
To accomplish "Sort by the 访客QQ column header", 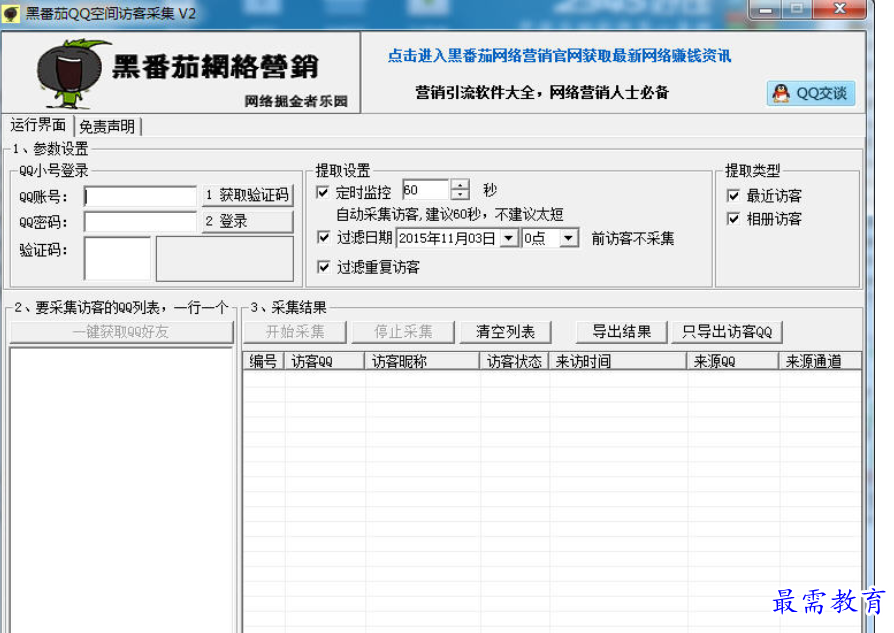I will (x=325, y=361).
